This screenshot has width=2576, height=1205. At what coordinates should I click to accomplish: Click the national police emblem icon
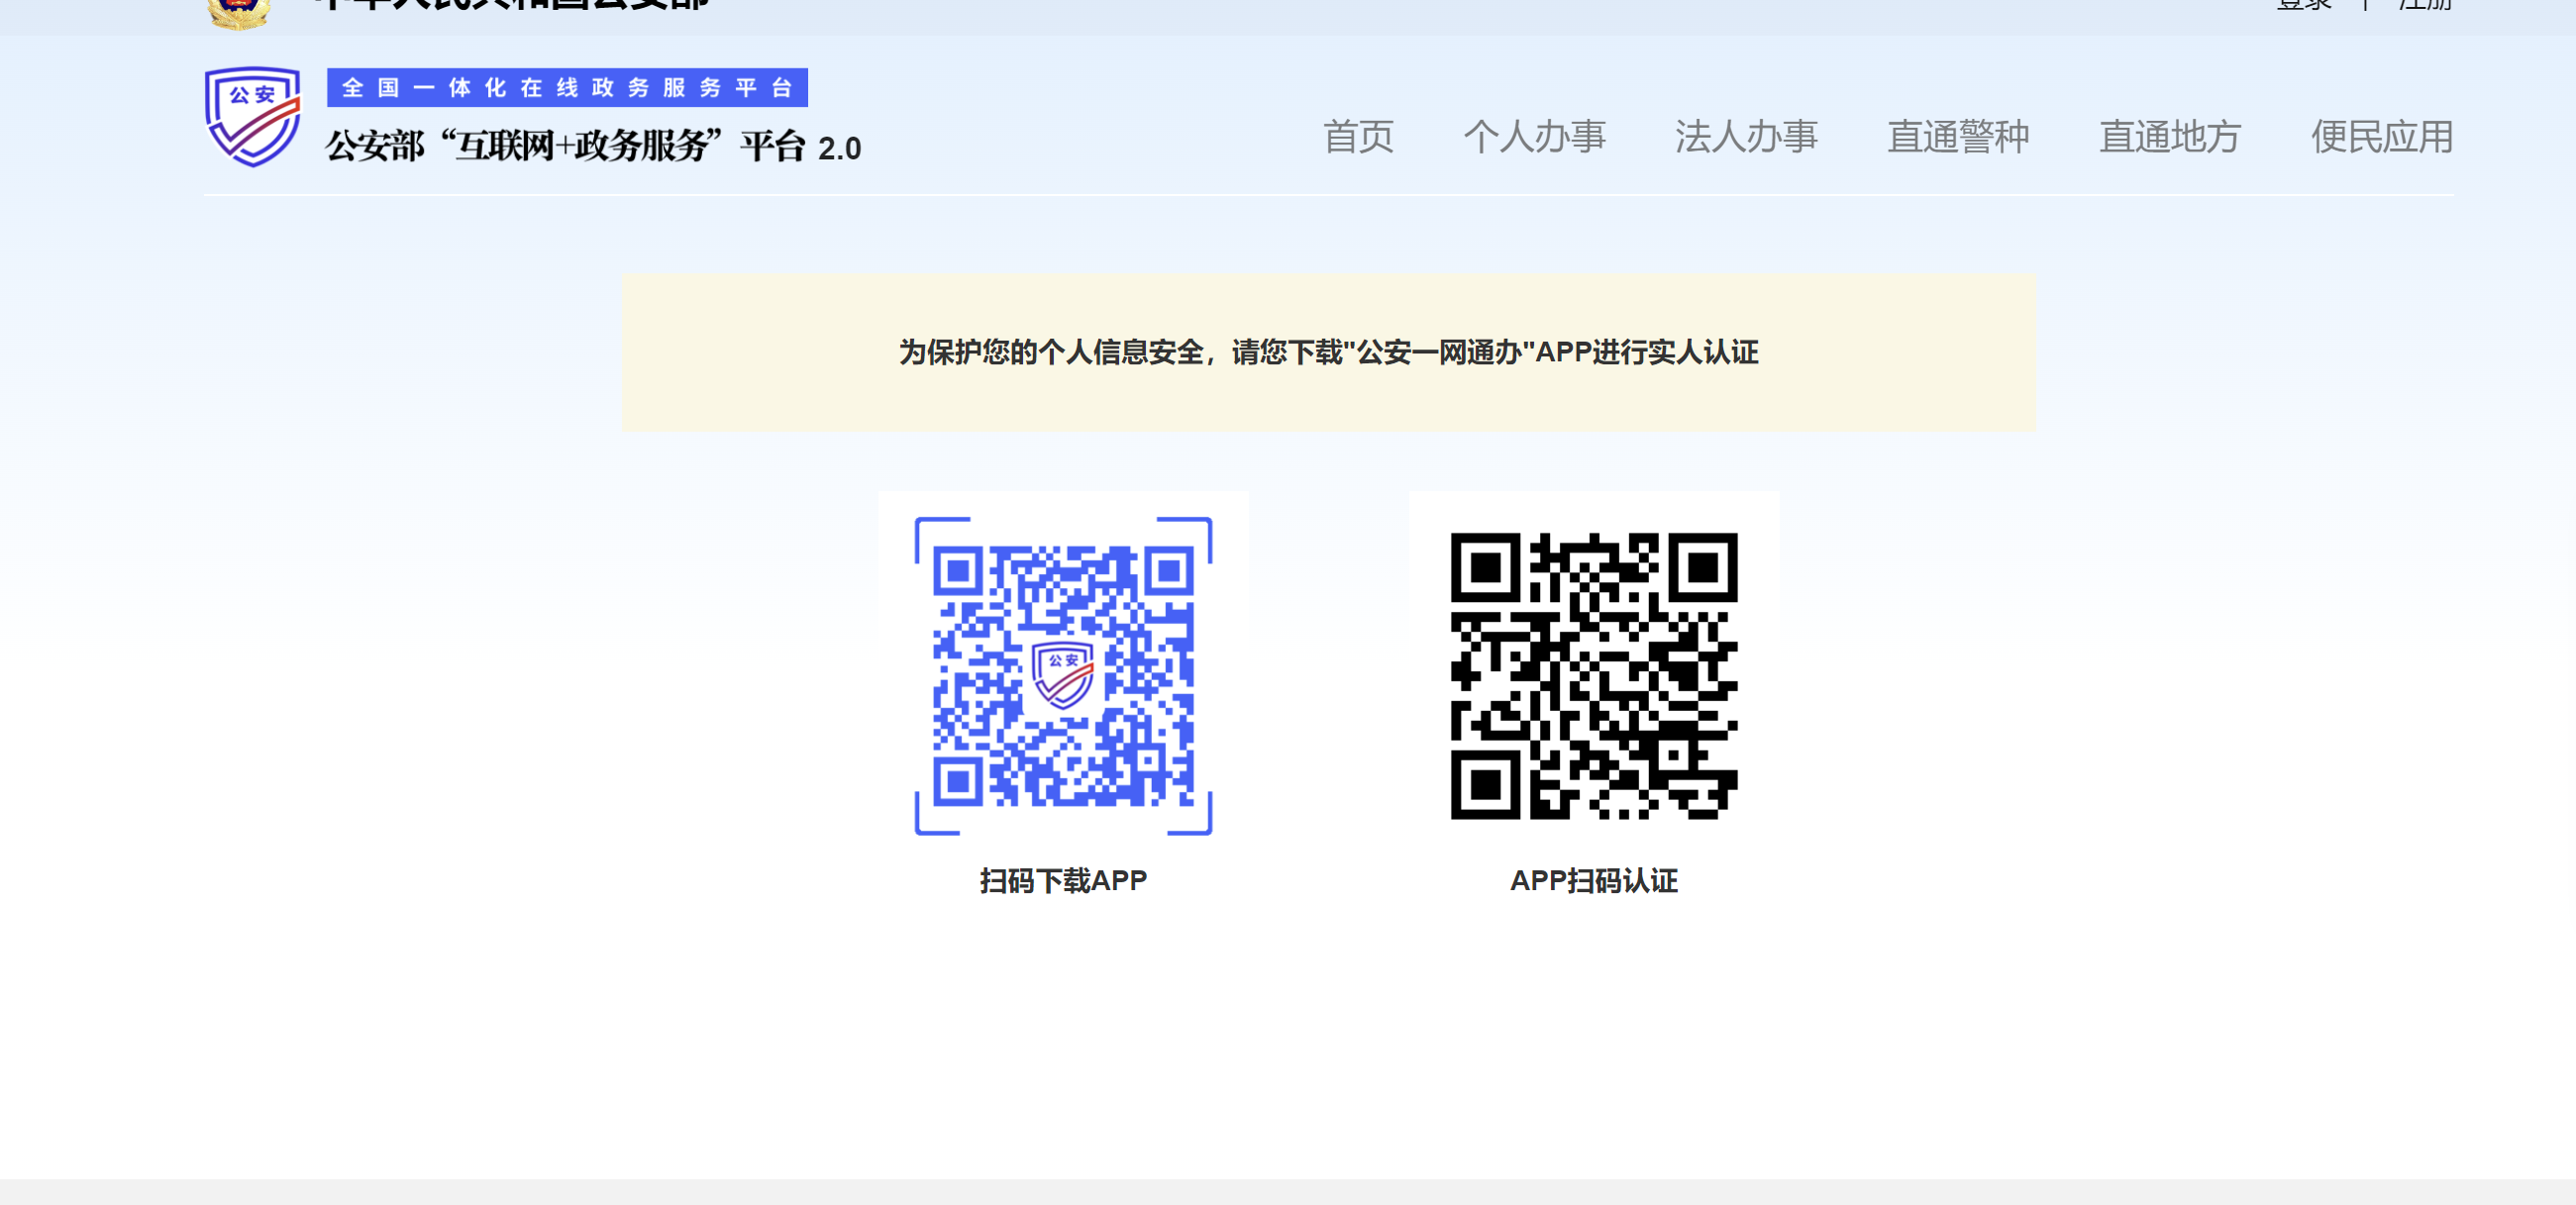click(239, 13)
